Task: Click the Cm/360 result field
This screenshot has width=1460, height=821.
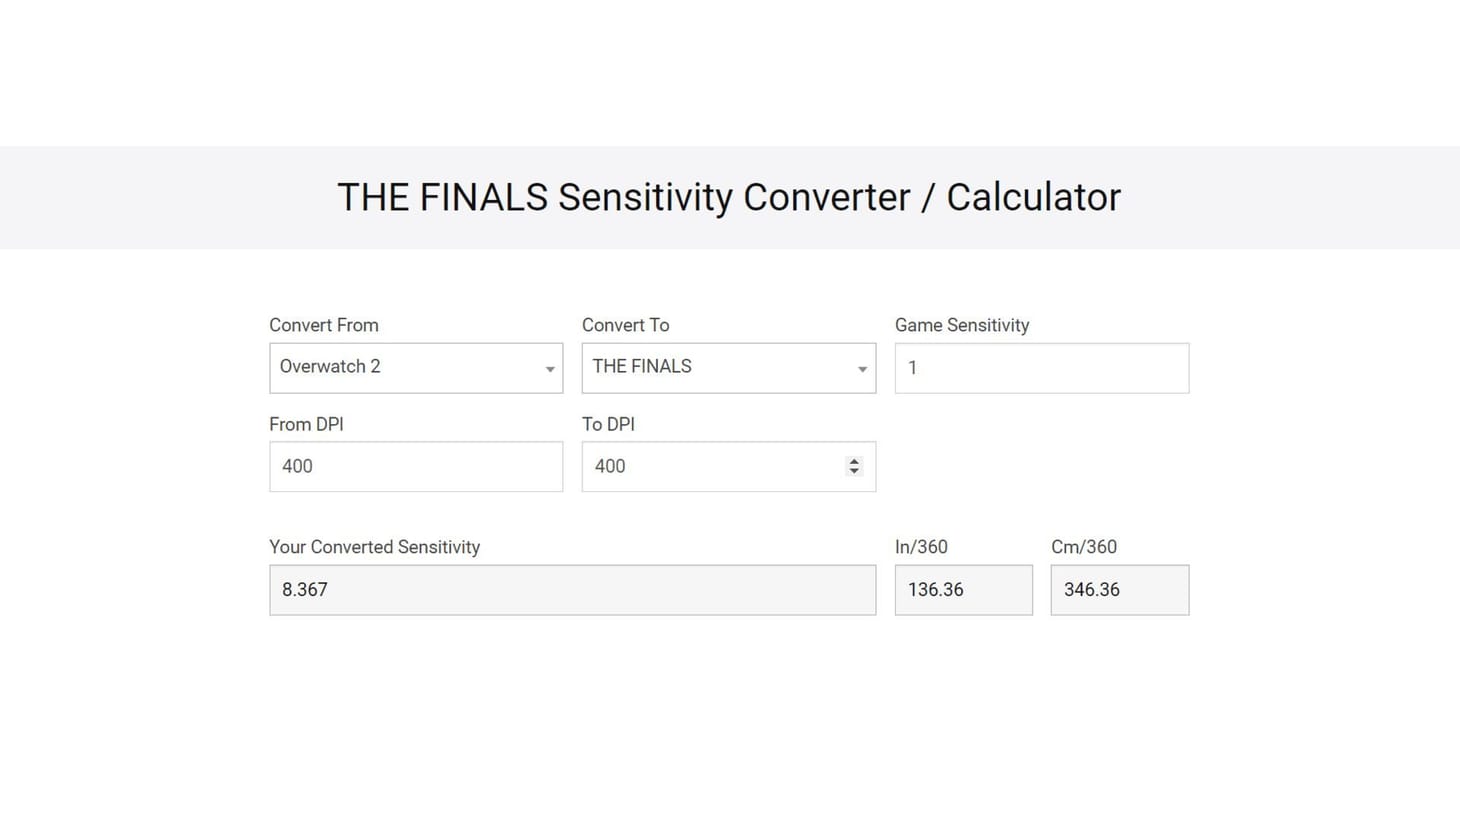Action: tap(1119, 589)
